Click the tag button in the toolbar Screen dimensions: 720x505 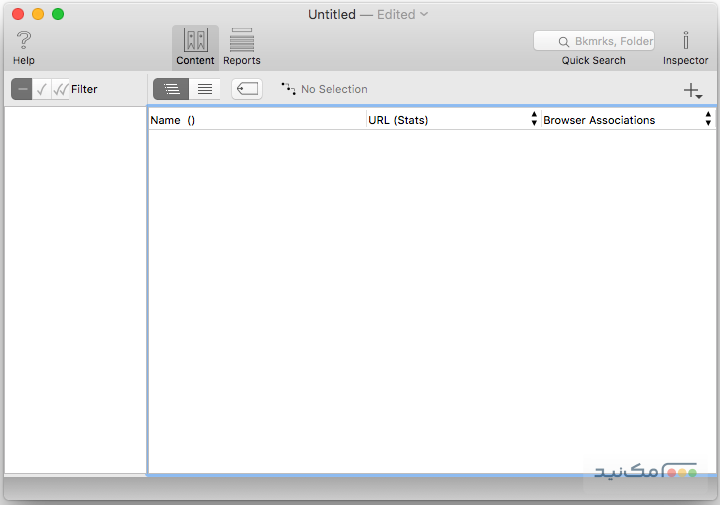coord(247,89)
